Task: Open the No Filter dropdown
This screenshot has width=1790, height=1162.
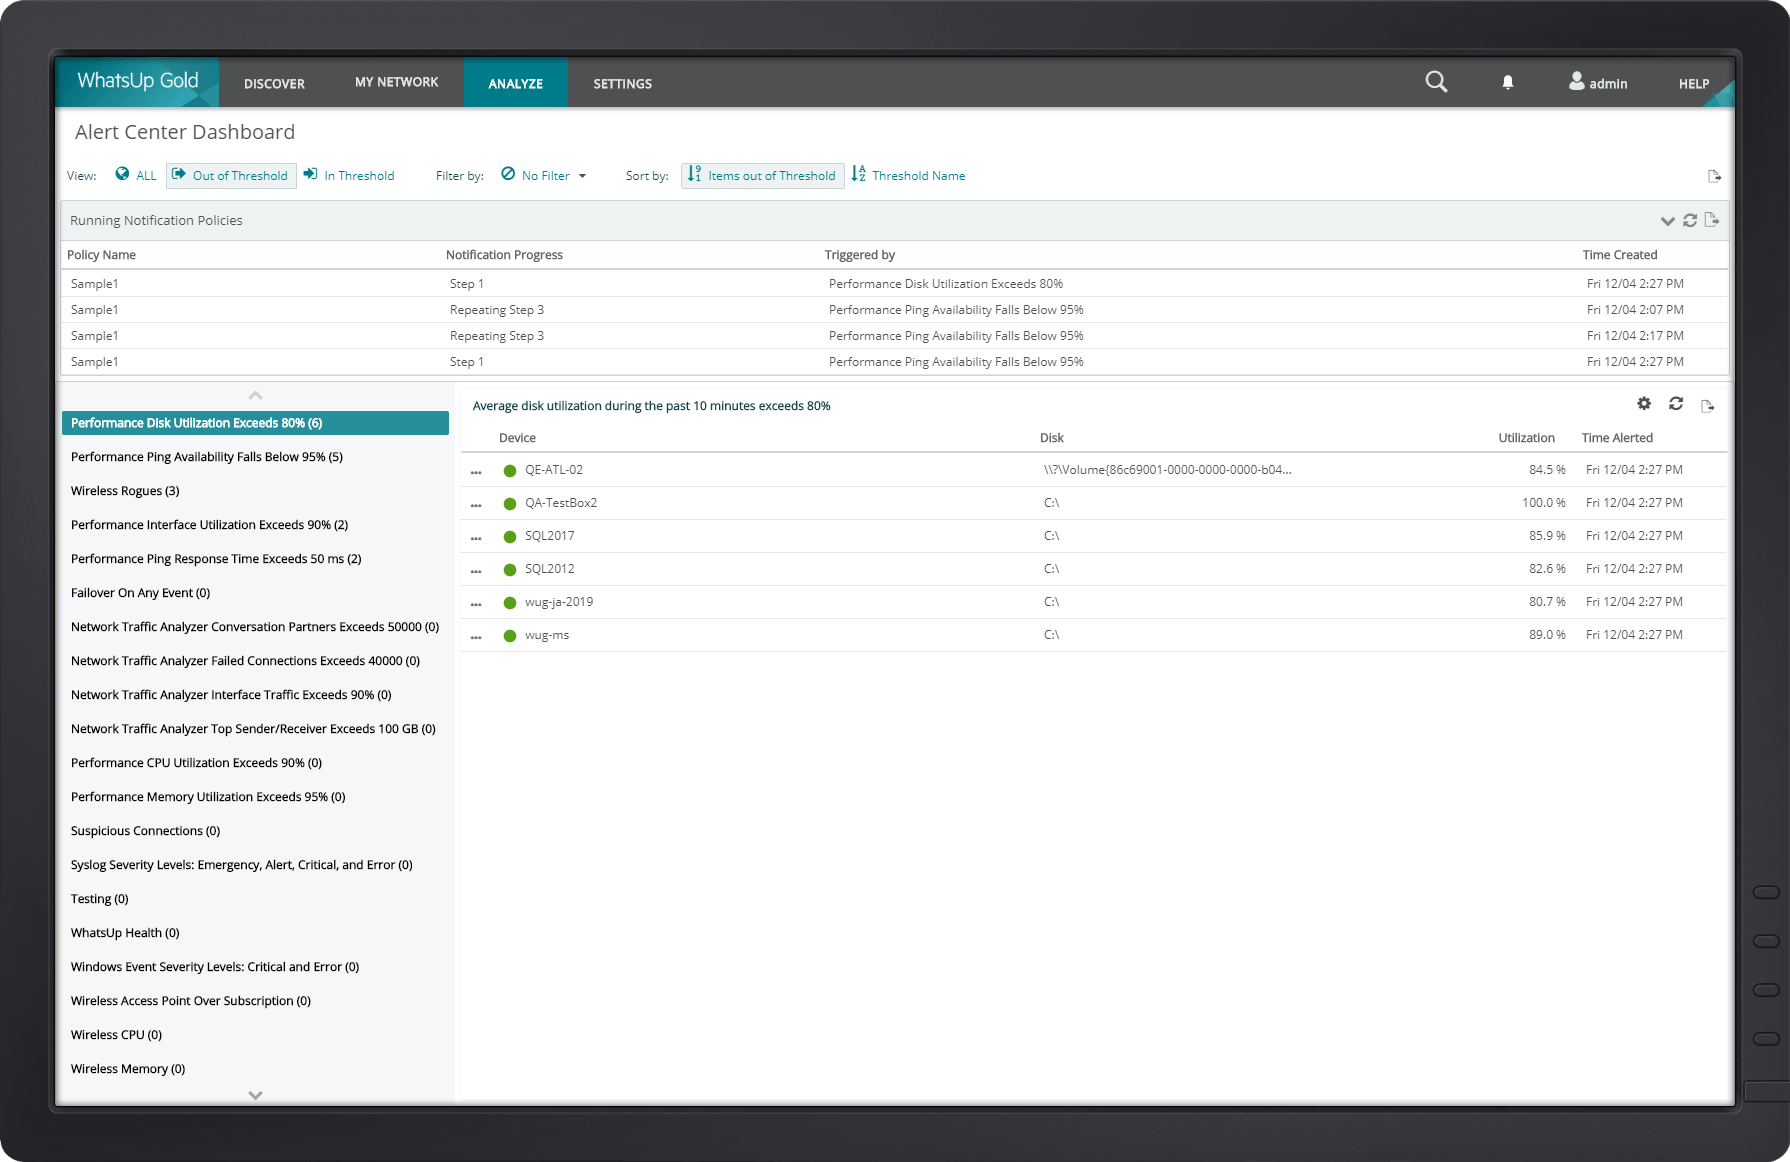Action: [x=543, y=175]
